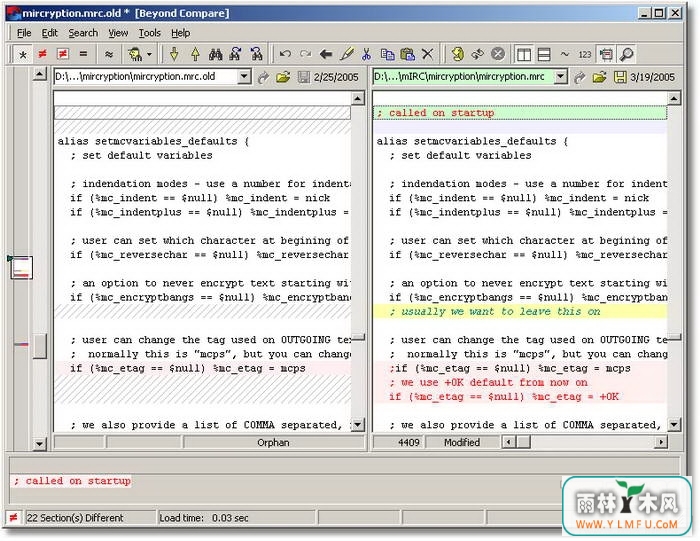Open the View menu
700x541 pixels.
click(x=118, y=33)
